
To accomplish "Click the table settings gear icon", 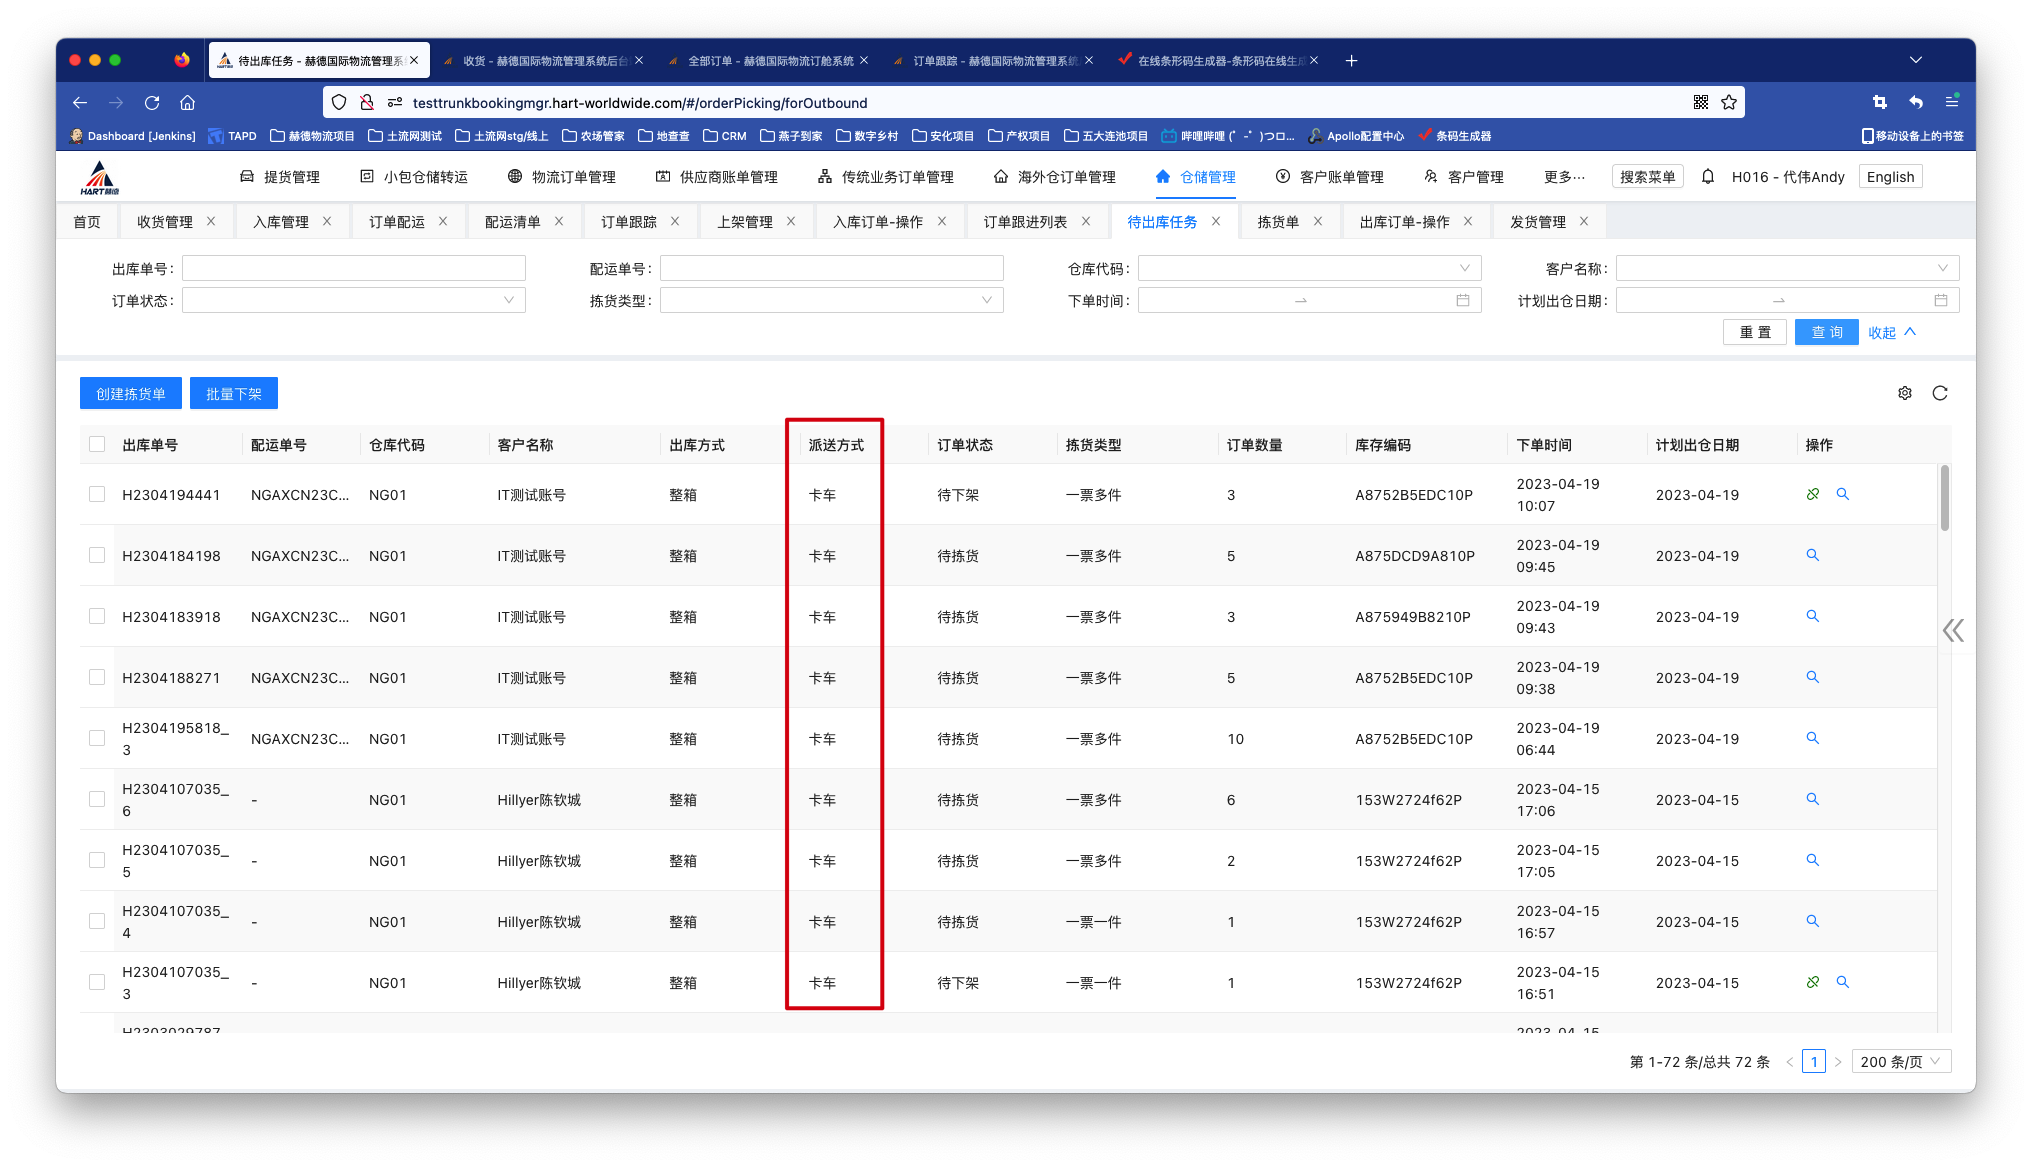I will 1904,393.
